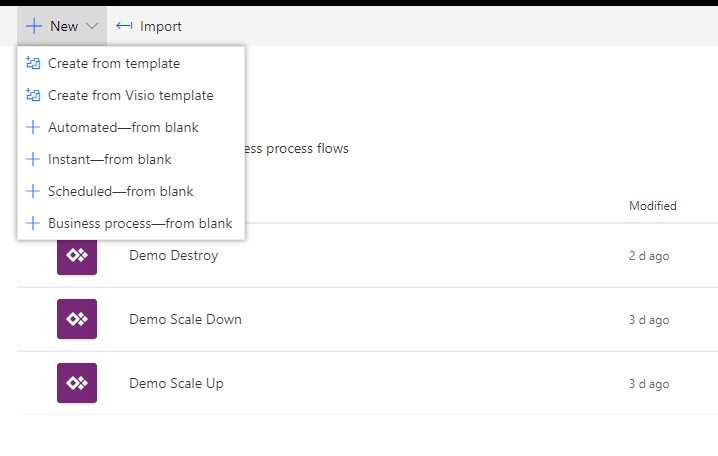
Task: Click the icon next to Create from Visio template
Action: click(x=33, y=95)
